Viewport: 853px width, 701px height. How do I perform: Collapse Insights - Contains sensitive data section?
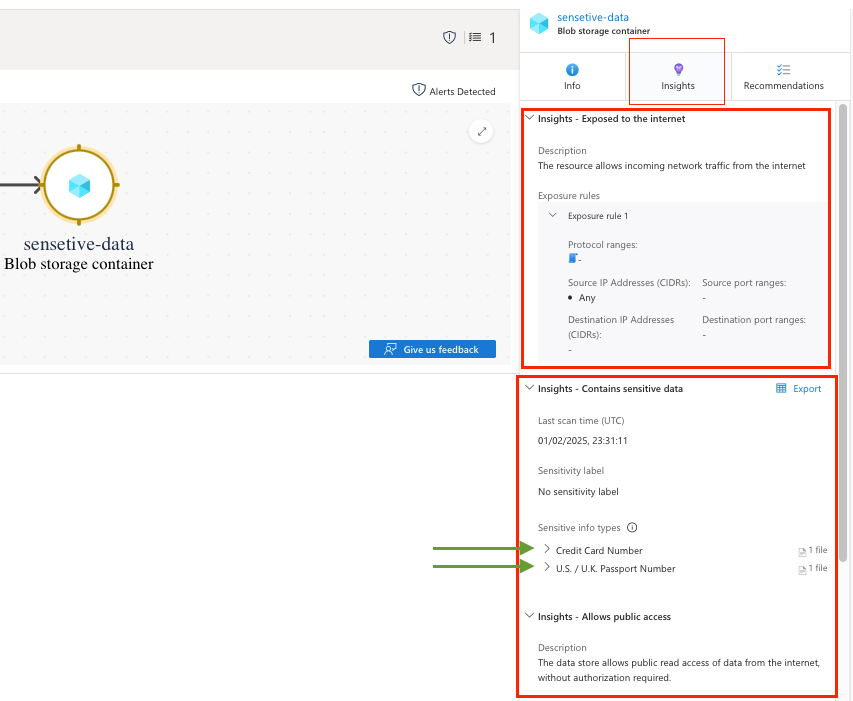point(529,388)
